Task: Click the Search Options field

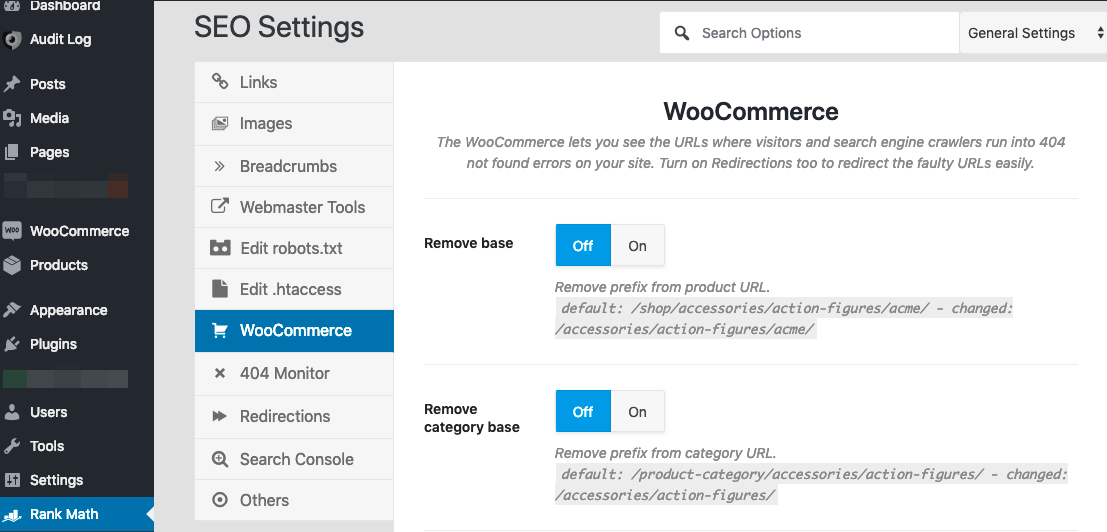Action: pos(810,33)
